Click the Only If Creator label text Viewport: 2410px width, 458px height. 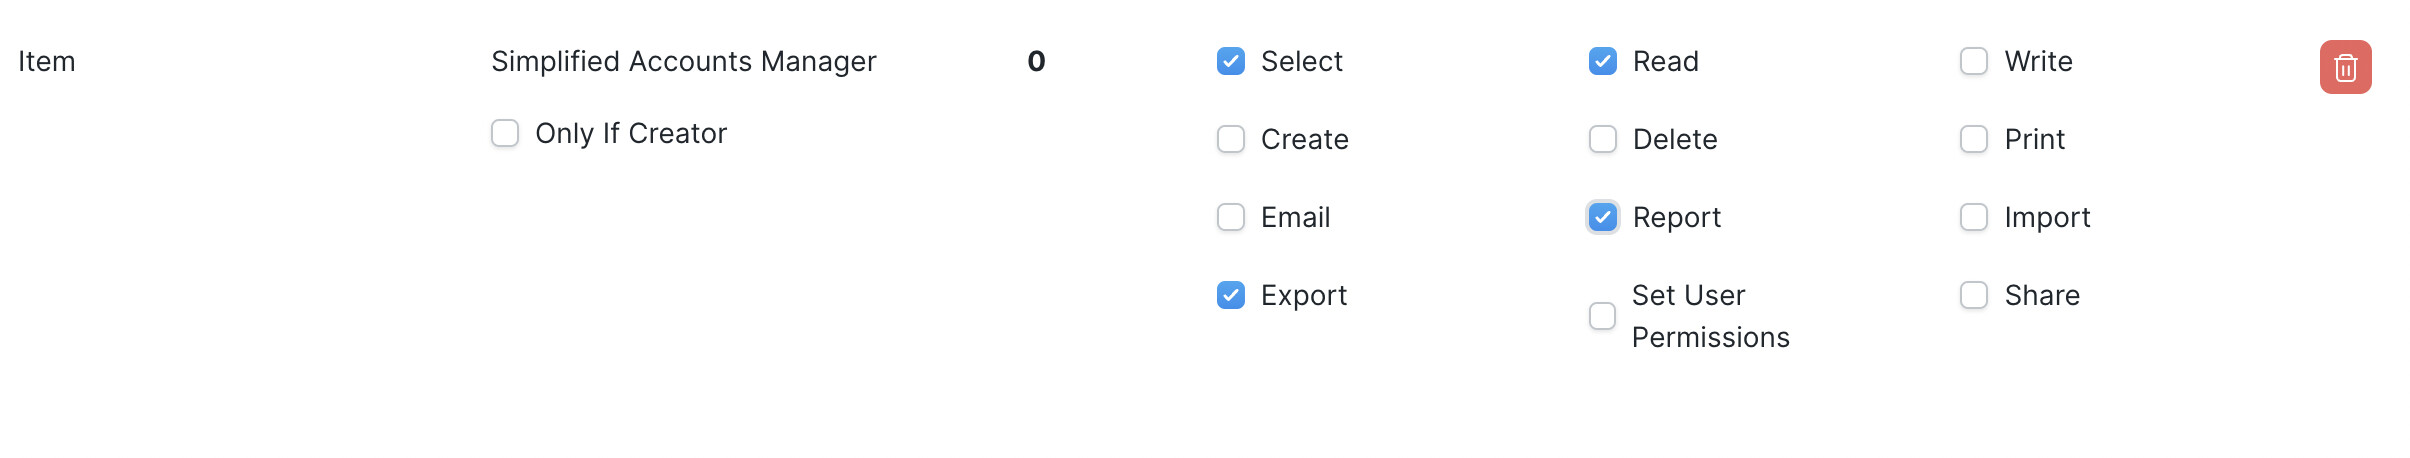pyautogui.click(x=631, y=133)
